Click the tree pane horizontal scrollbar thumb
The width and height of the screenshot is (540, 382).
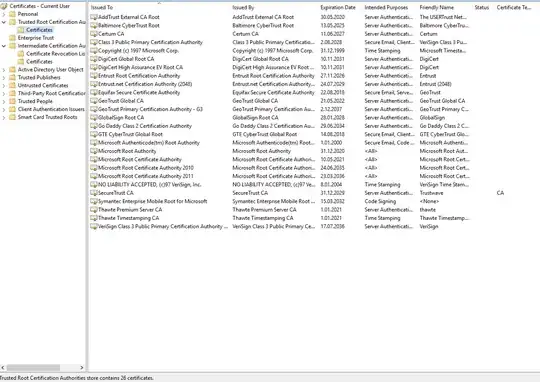click(33, 368)
